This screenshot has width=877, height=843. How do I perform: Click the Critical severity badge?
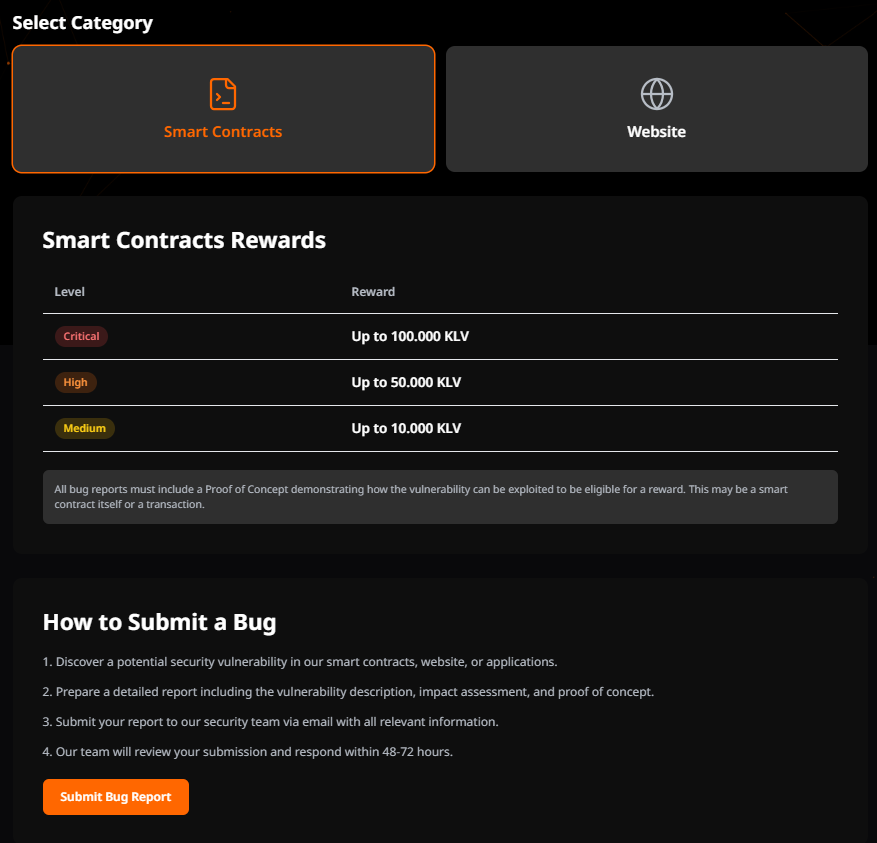[81, 336]
